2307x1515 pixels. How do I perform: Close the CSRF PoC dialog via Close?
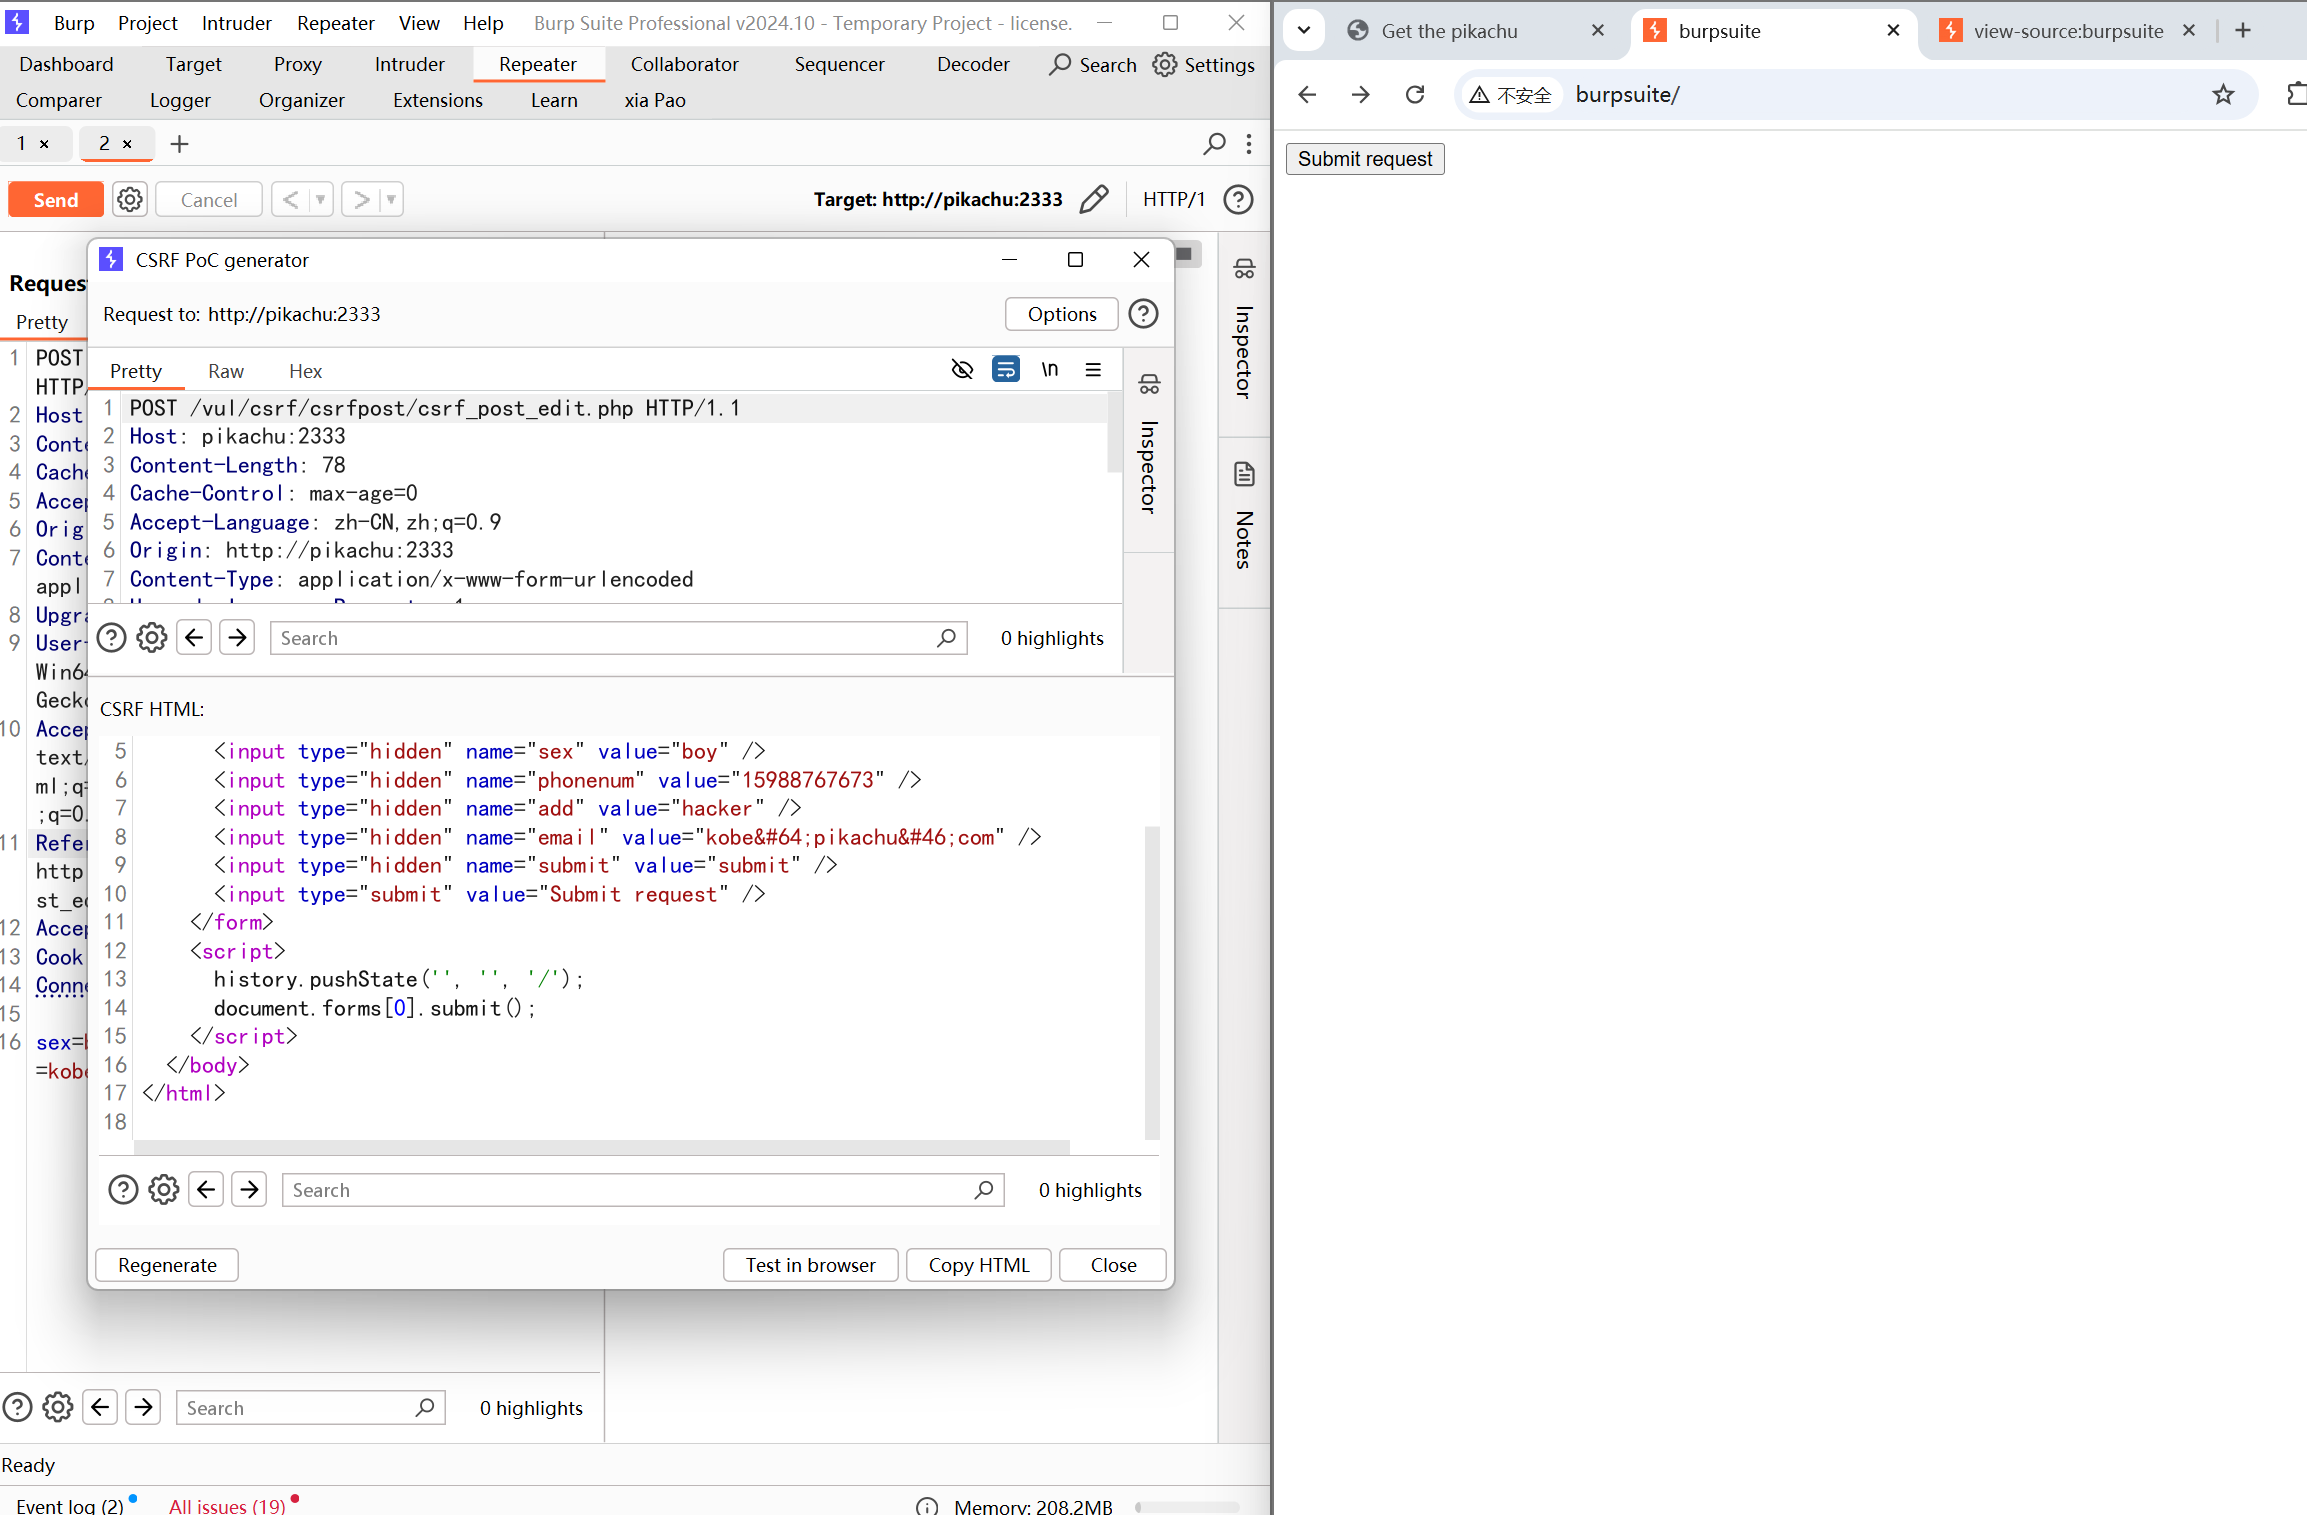1113,1265
